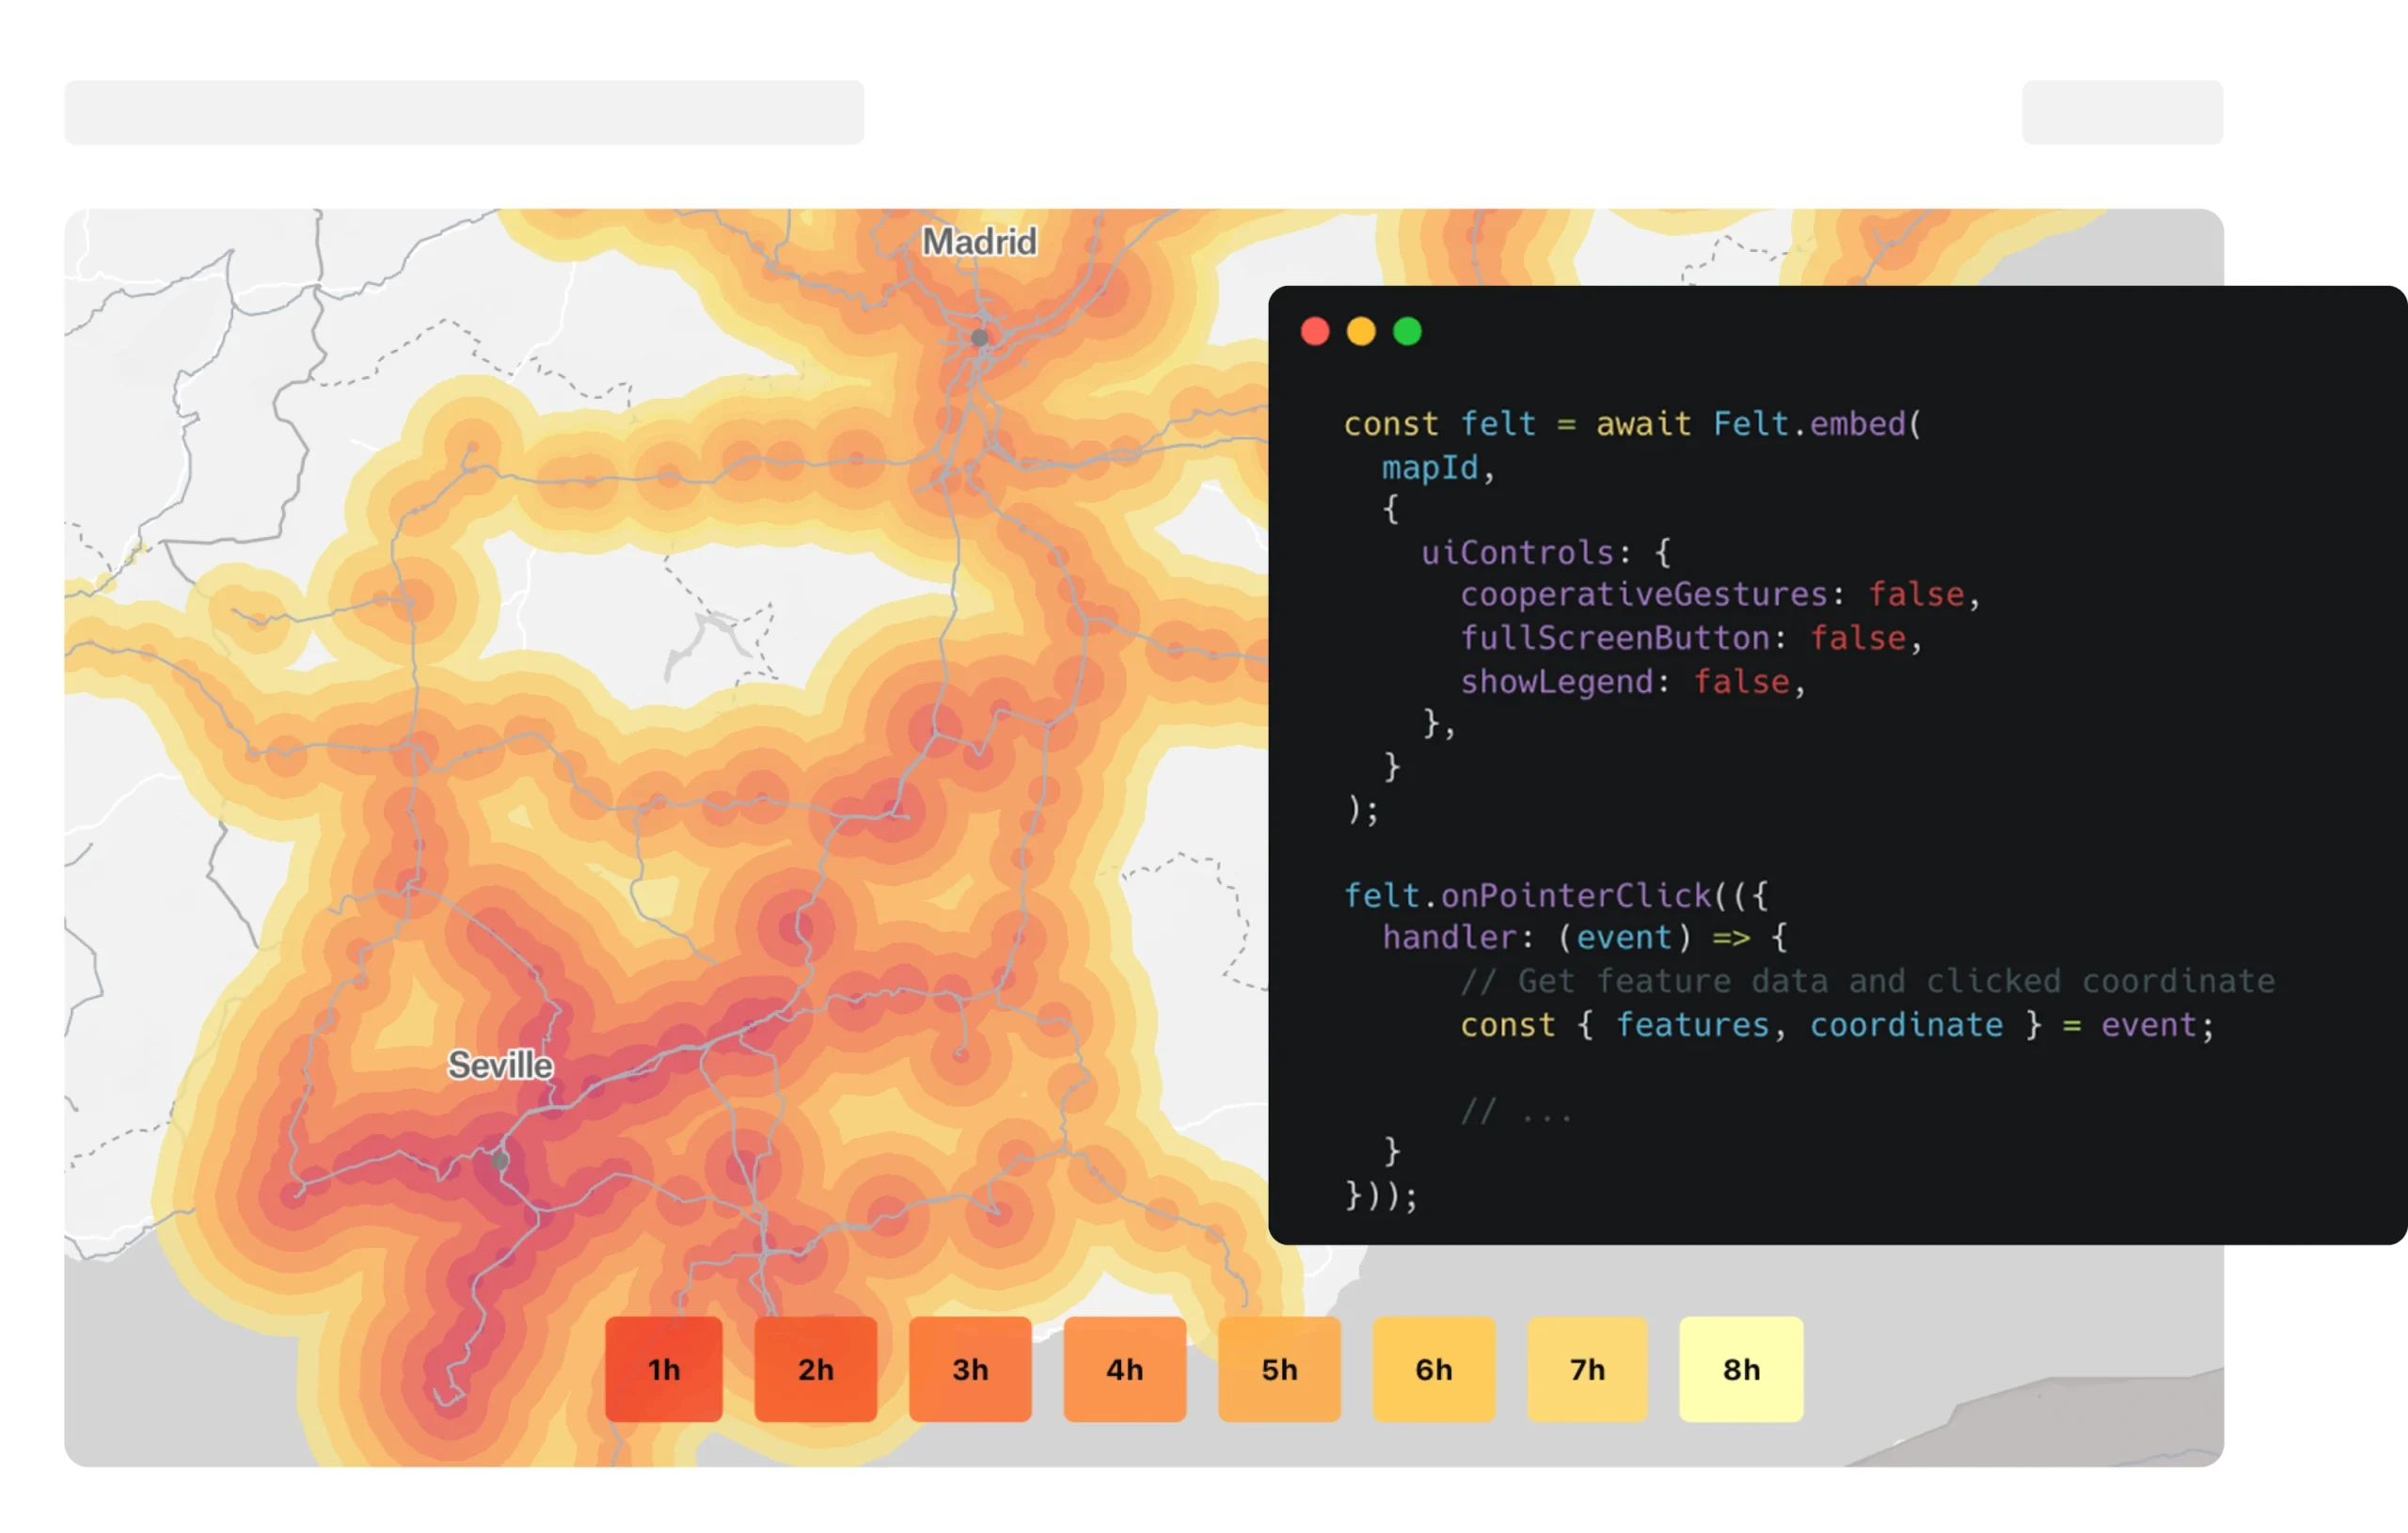Screen dimensions: 2408x1533
Task: Click the Seville city label
Action: 499,1064
